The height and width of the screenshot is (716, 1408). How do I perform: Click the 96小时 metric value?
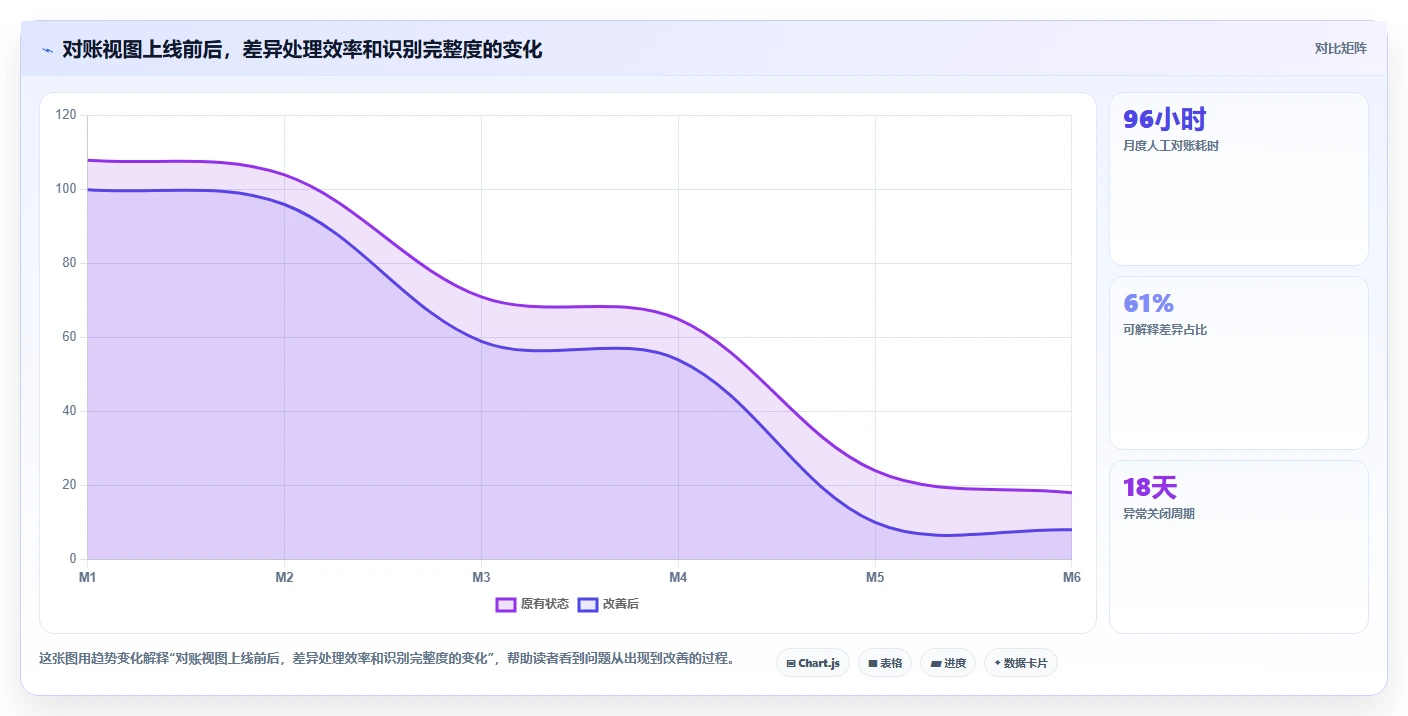click(1165, 120)
